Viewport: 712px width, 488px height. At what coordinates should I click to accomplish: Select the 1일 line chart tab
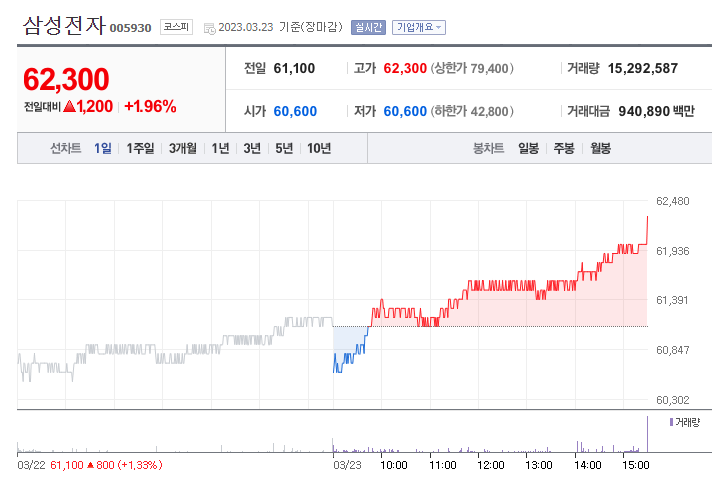tap(103, 148)
